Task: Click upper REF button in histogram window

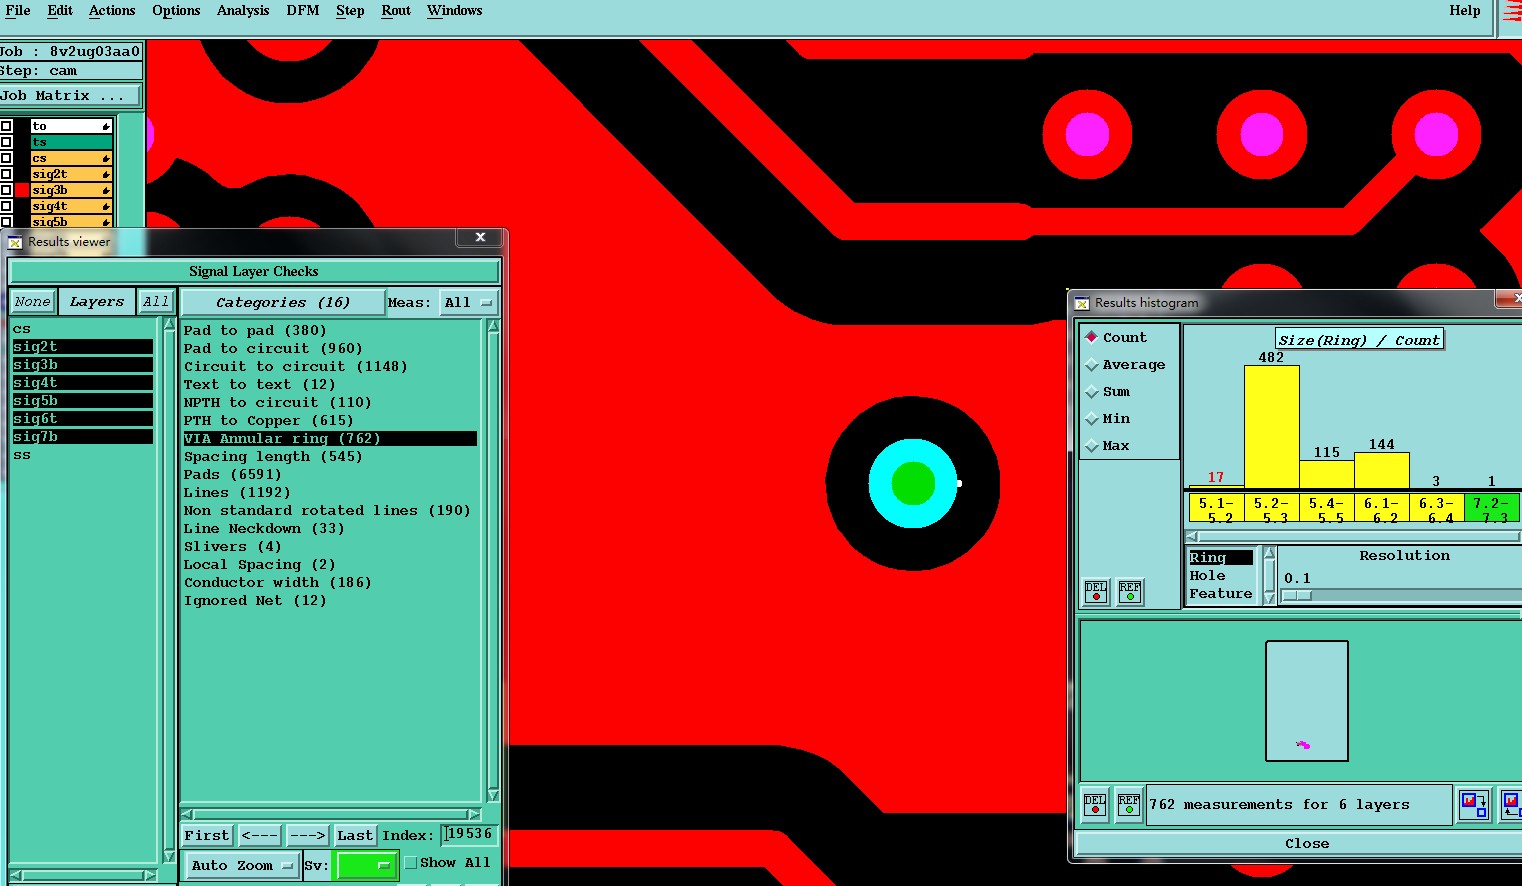Action: [1130, 592]
